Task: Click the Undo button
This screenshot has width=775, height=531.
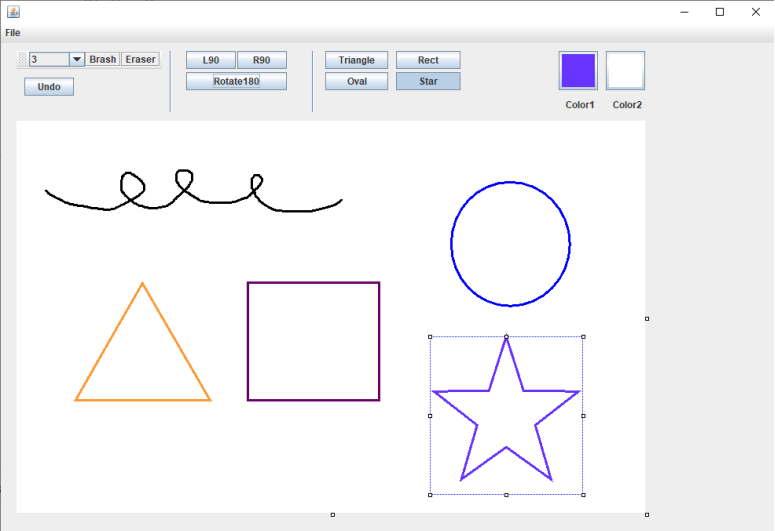Action: coord(49,87)
